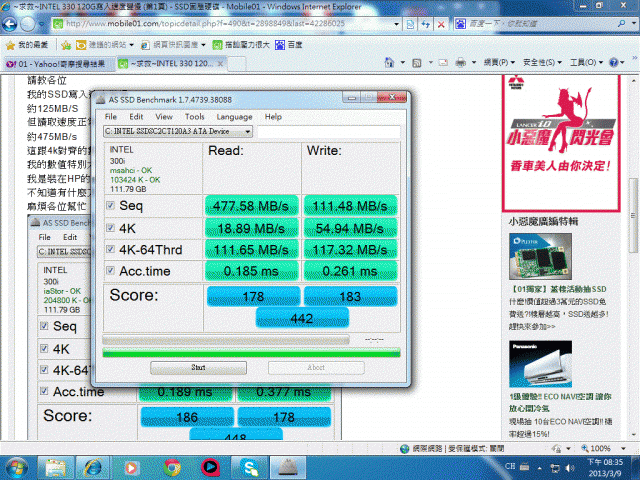
Task: Click the 指數壓力很大 favorites bar link
Action: click(x=241, y=45)
